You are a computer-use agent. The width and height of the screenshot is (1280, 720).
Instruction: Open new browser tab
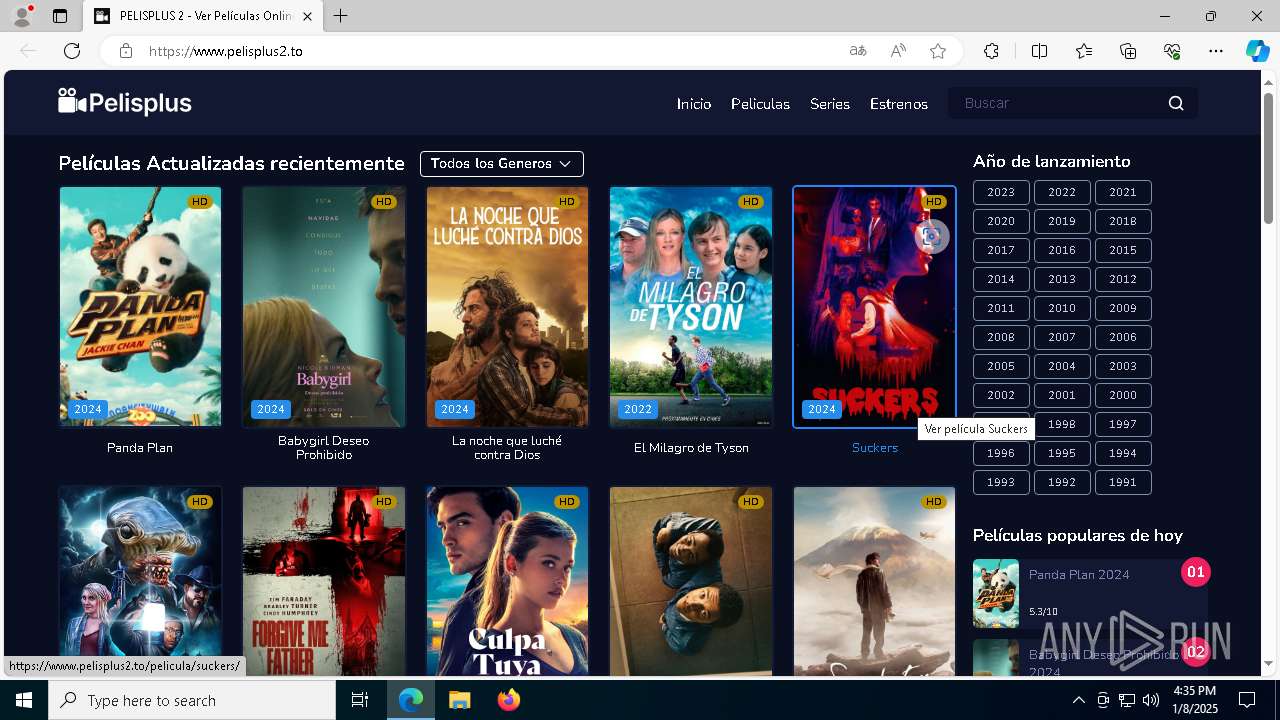pyautogui.click(x=341, y=16)
